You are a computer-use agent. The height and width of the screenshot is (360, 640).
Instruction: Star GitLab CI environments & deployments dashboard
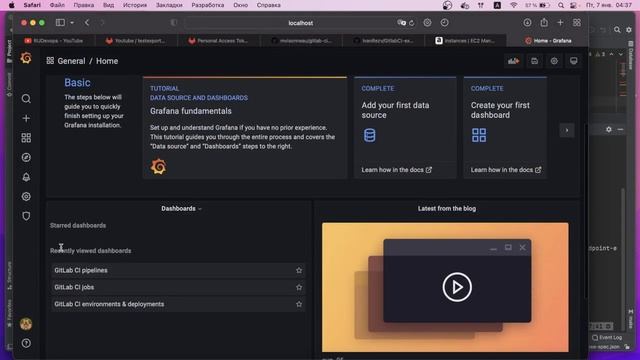299,304
